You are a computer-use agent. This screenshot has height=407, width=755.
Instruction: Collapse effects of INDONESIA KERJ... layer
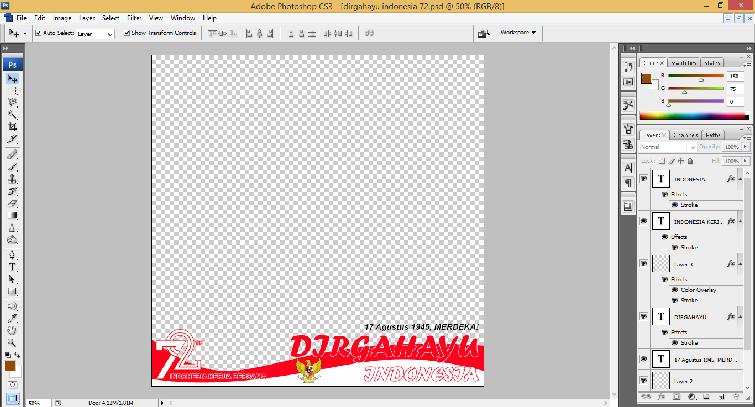pyautogui.click(x=740, y=221)
